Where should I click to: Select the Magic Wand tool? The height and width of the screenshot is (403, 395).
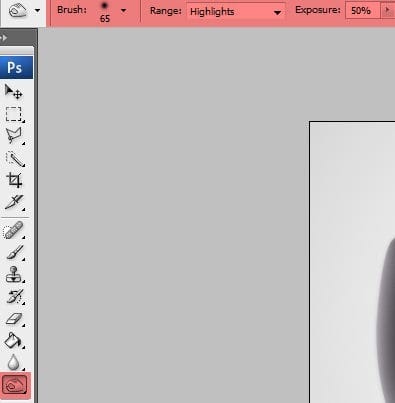[x=14, y=159]
